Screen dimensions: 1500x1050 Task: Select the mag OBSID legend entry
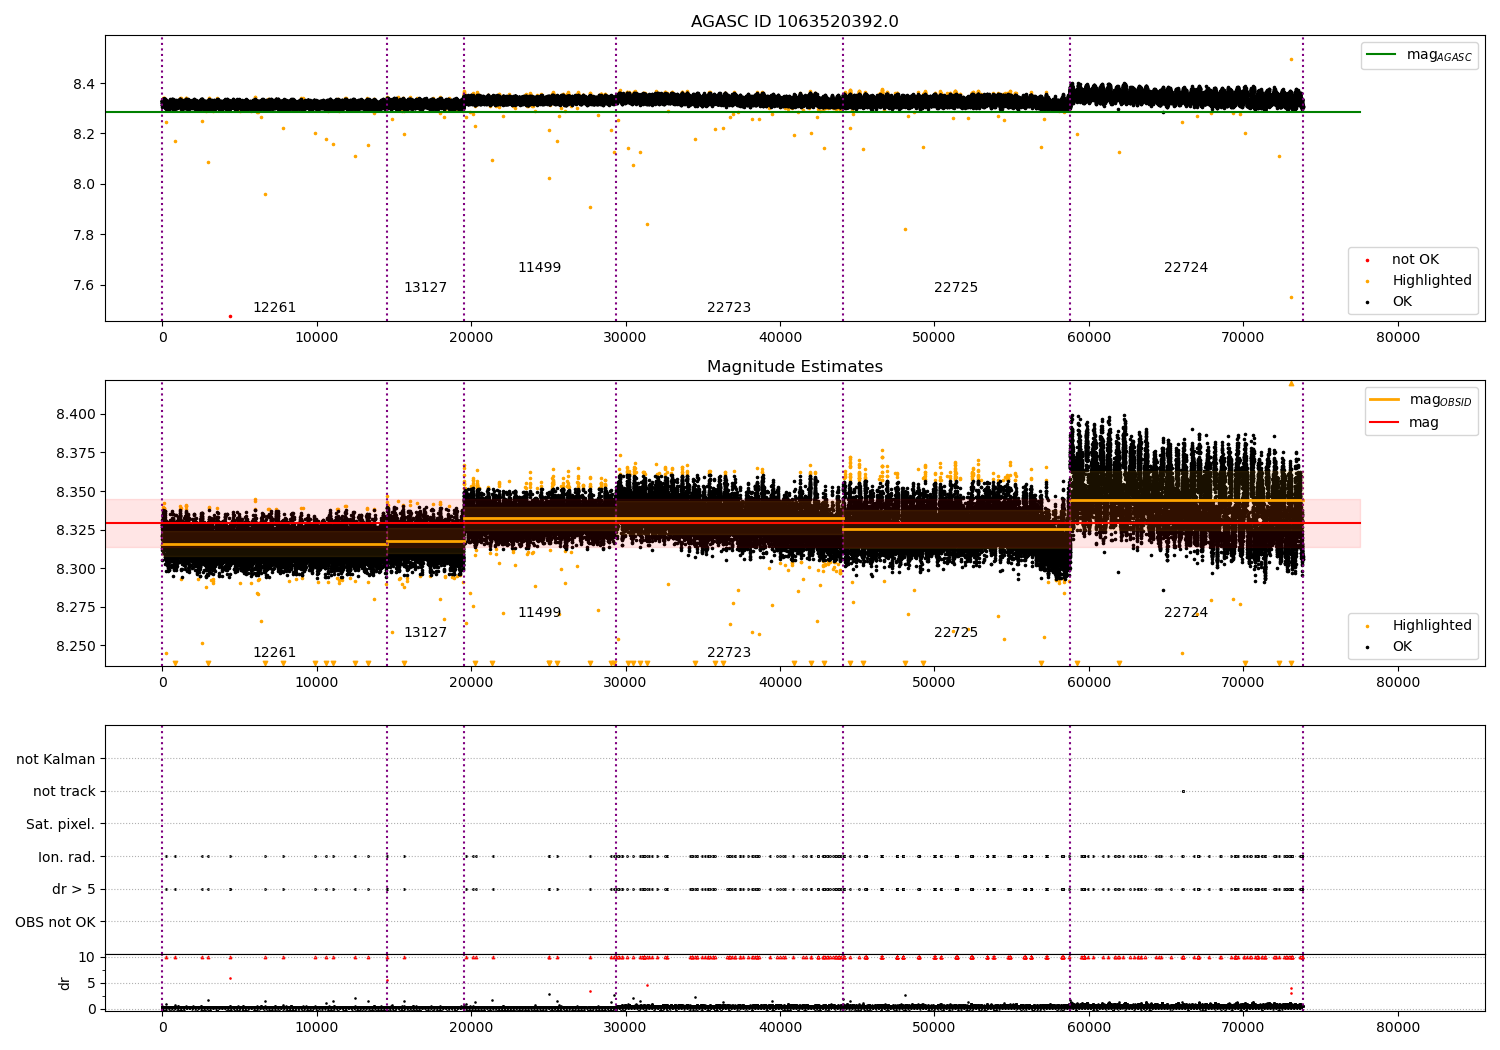click(1421, 400)
